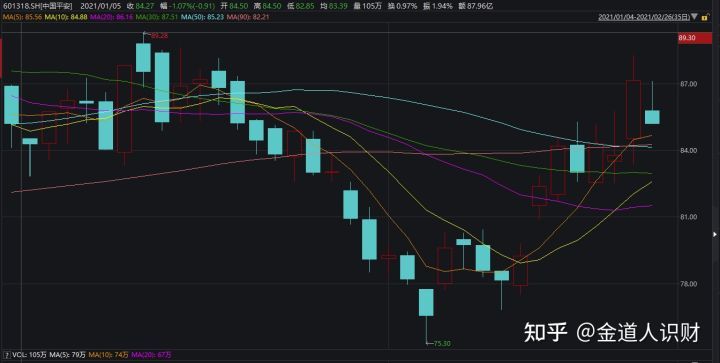Click the lowest candlestick near 75.30
720x363 pixels.
pos(426,302)
